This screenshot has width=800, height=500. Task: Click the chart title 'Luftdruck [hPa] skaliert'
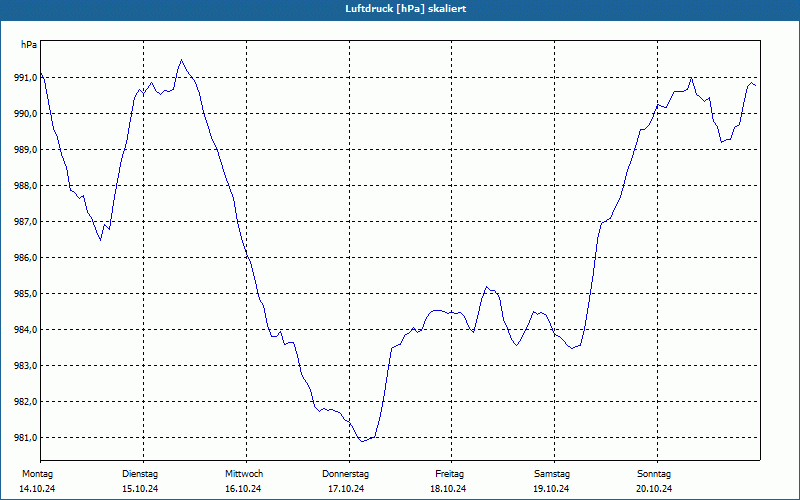[406, 9]
